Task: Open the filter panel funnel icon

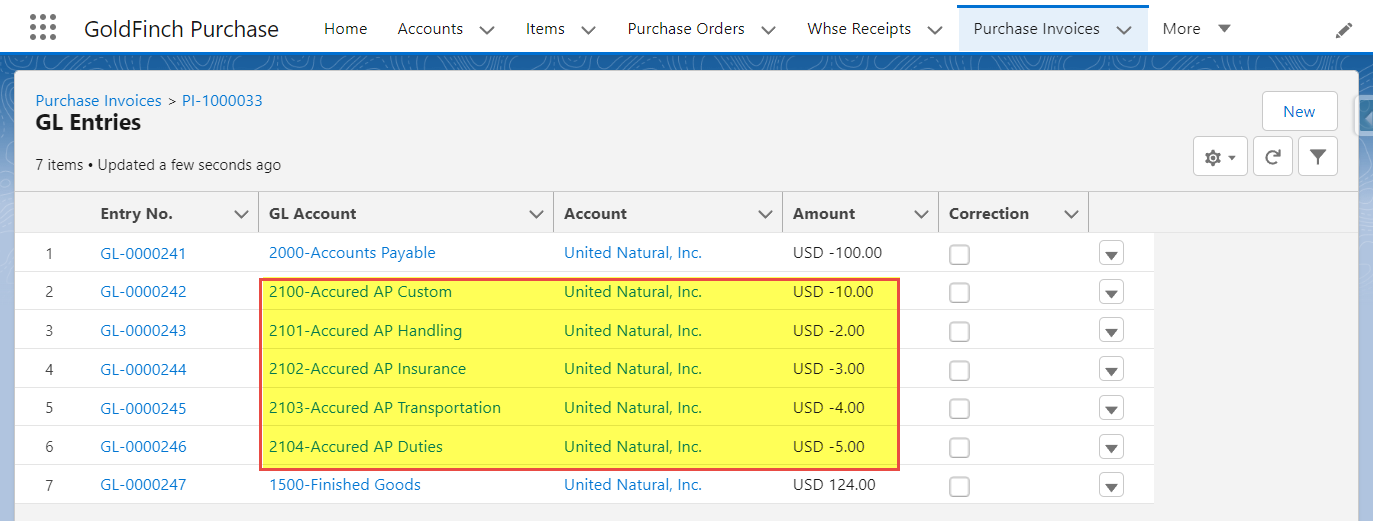Action: pyautogui.click(x=1318, y=157)
